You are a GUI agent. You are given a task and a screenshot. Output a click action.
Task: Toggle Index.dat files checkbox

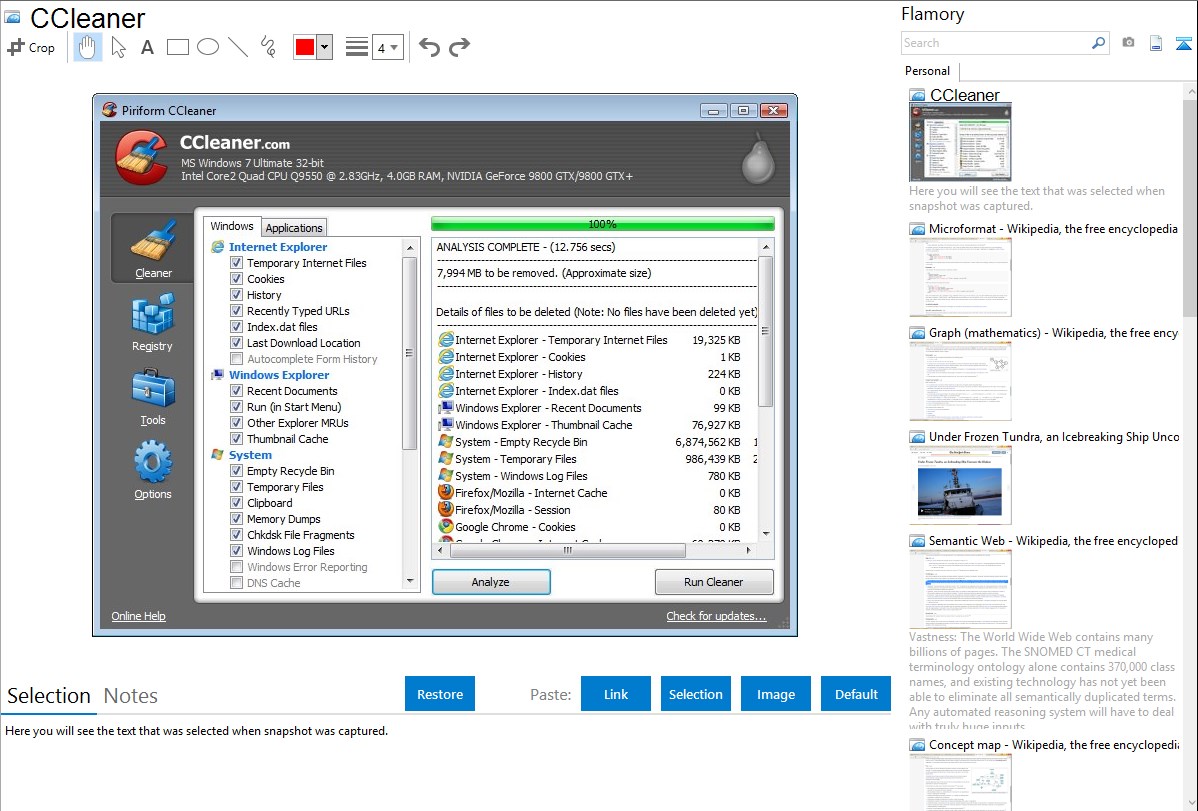(237, 327)
